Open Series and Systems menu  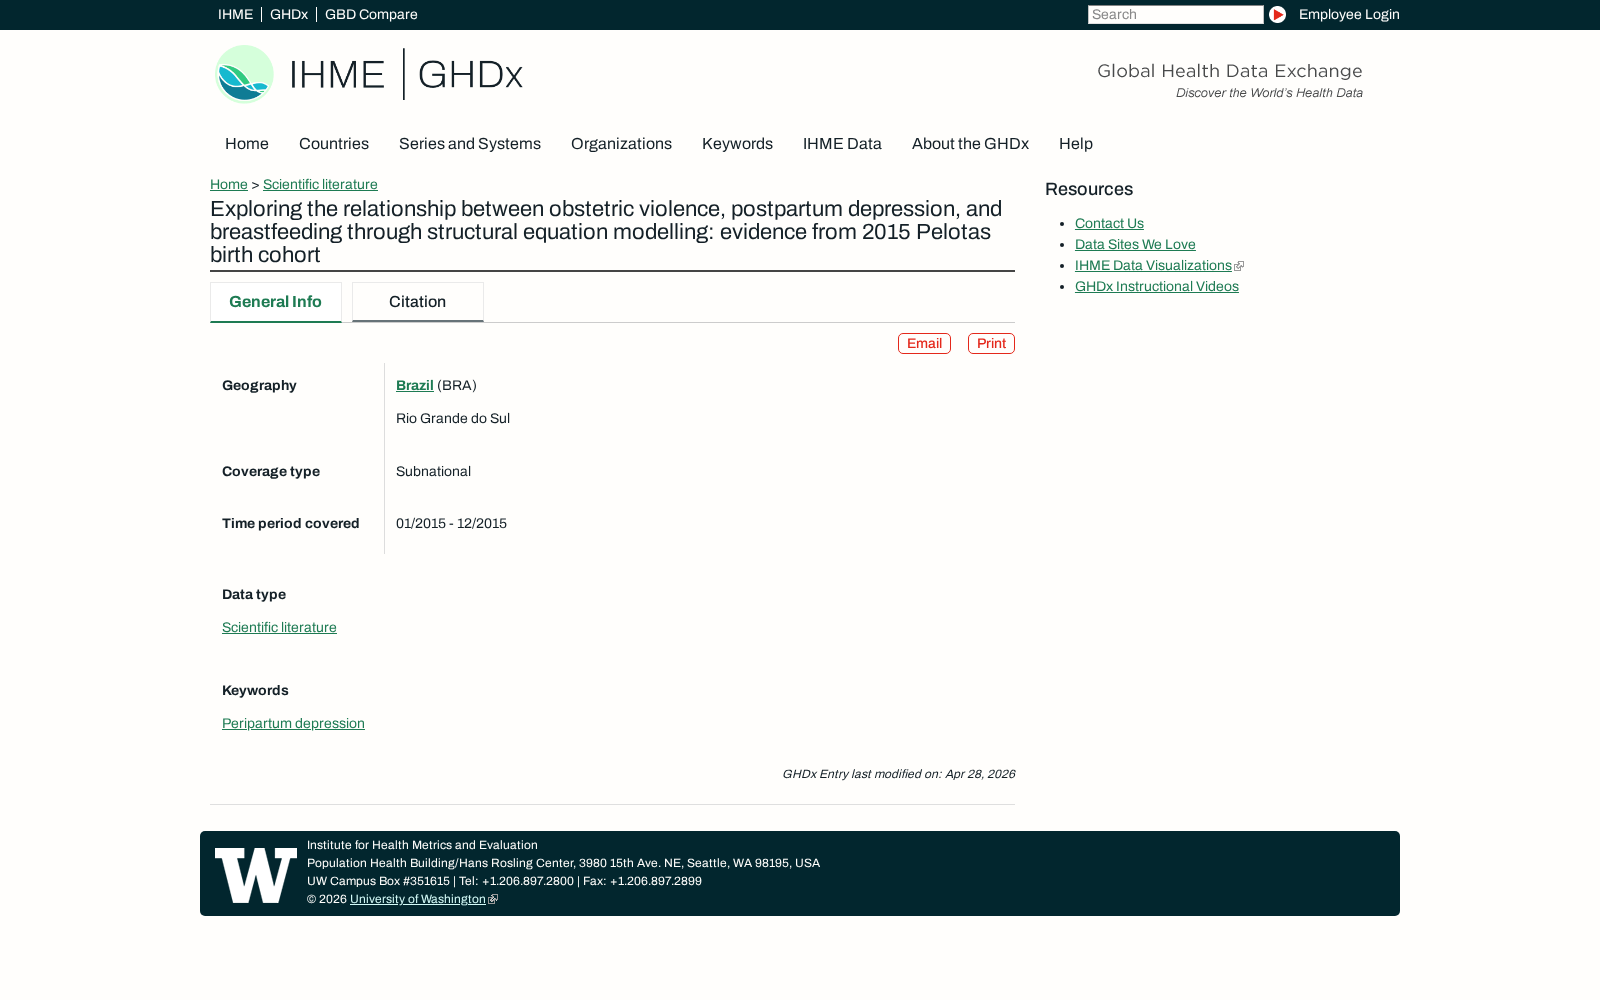(470, 144)
